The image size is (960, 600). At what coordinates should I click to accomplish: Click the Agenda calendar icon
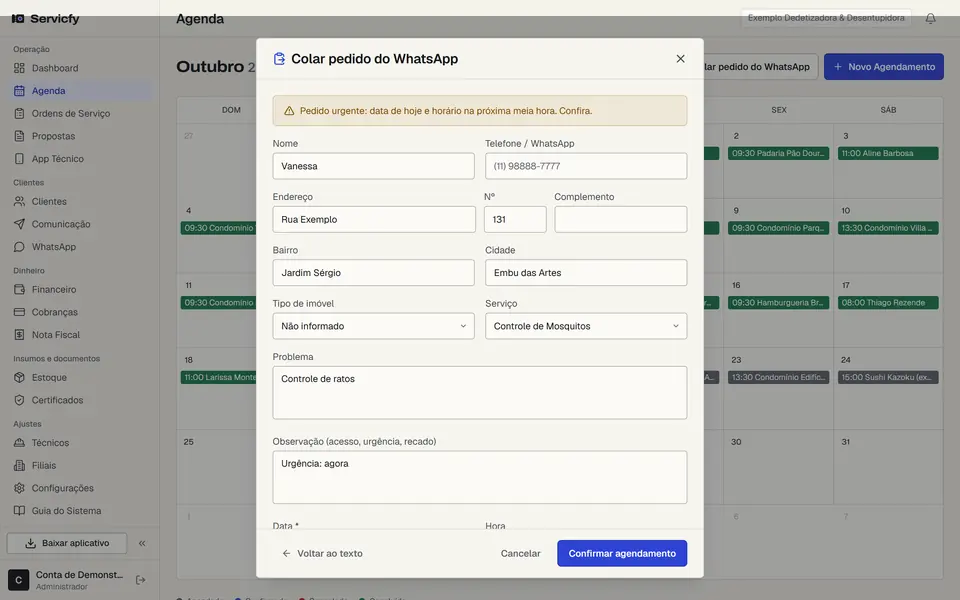[20, 91]
